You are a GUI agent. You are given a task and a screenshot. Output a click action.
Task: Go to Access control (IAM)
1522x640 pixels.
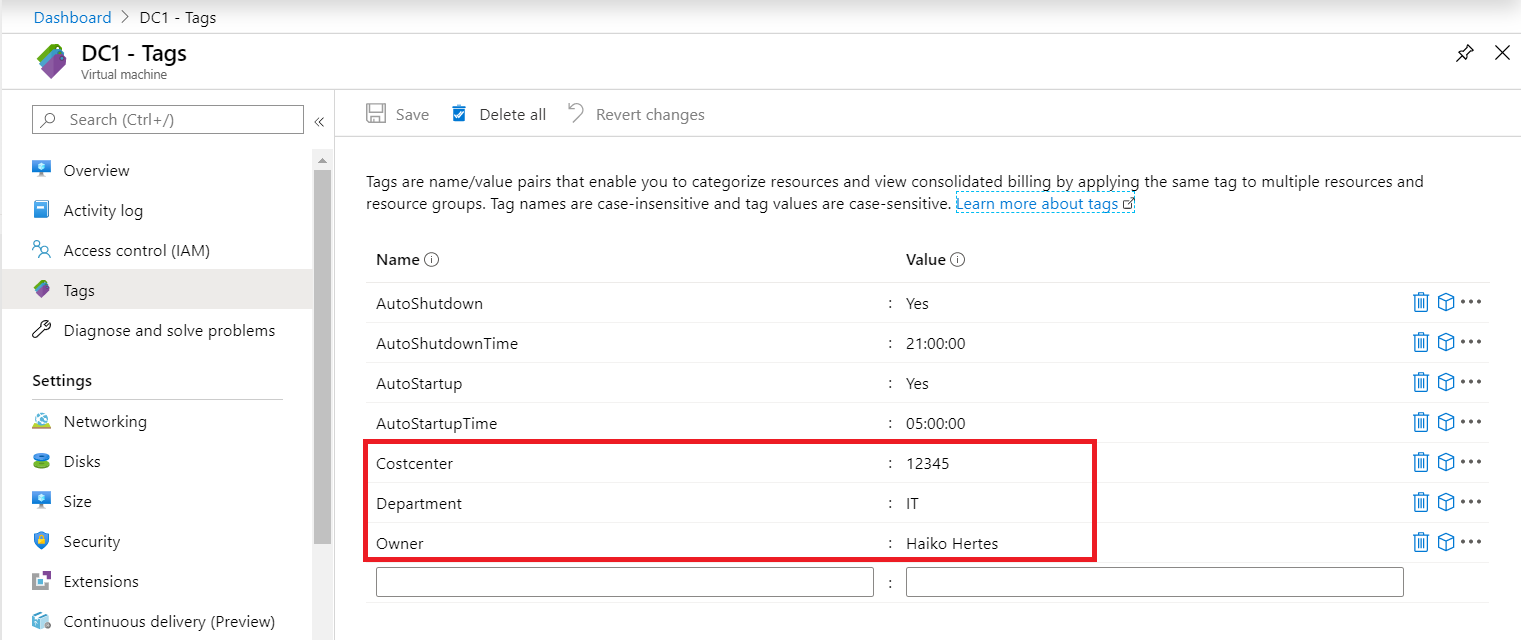tap(136, 250)
